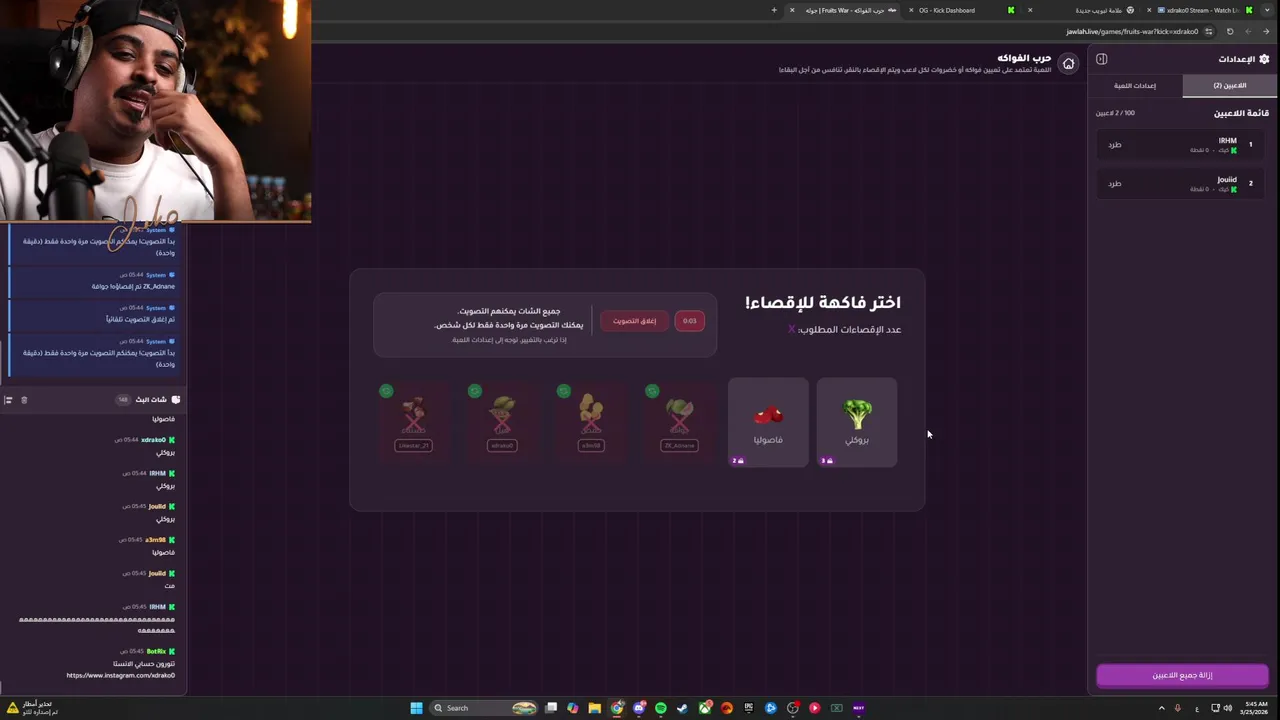Open the Xbox app from the taskbar
Viewport: 1280px width, 720px height.
coord(705,708)
